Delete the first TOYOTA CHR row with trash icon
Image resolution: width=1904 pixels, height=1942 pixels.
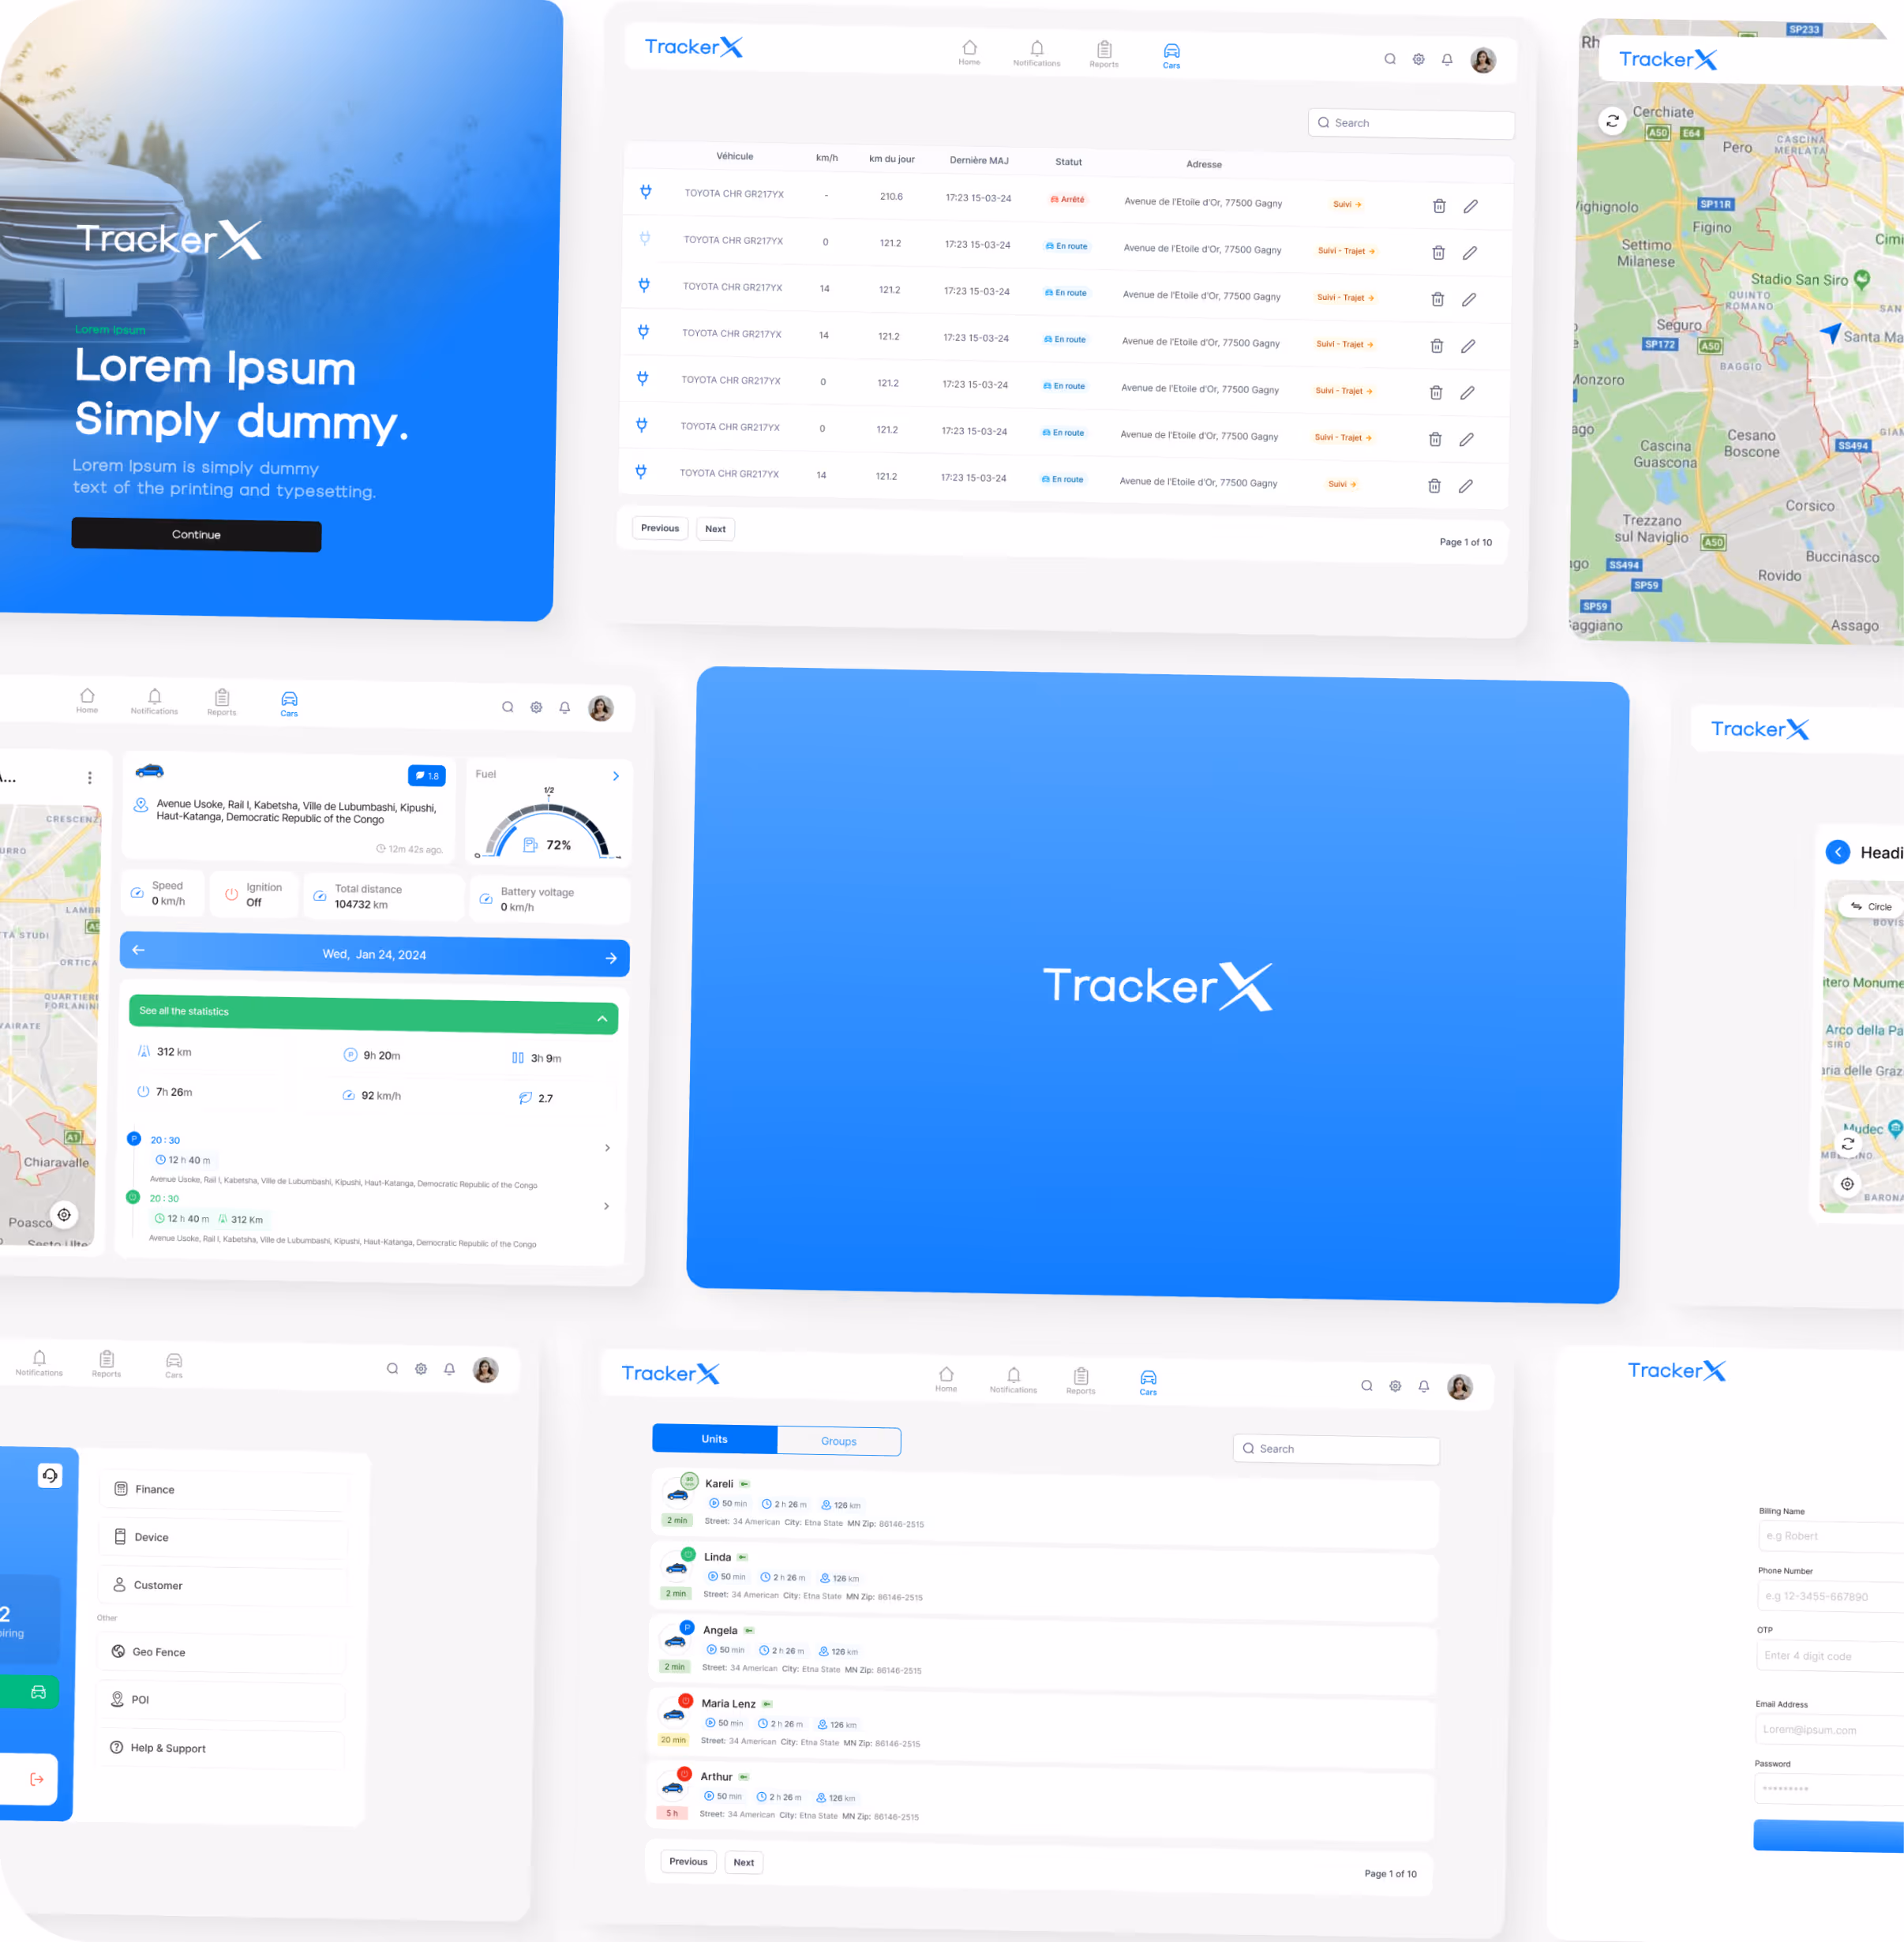tap(1439, 206)
